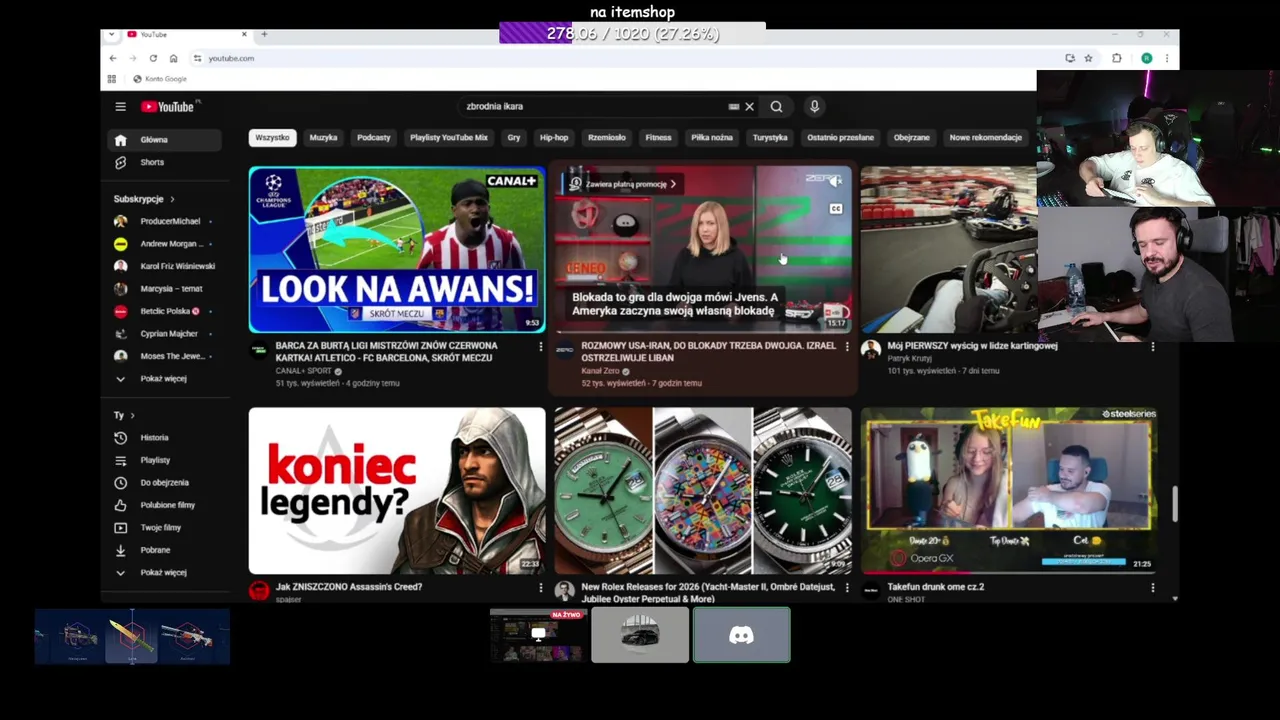Open the LOOK NA AWANS video thumbnail
1280x720 pixels.
pyautogui.click(x=397, y=250)
